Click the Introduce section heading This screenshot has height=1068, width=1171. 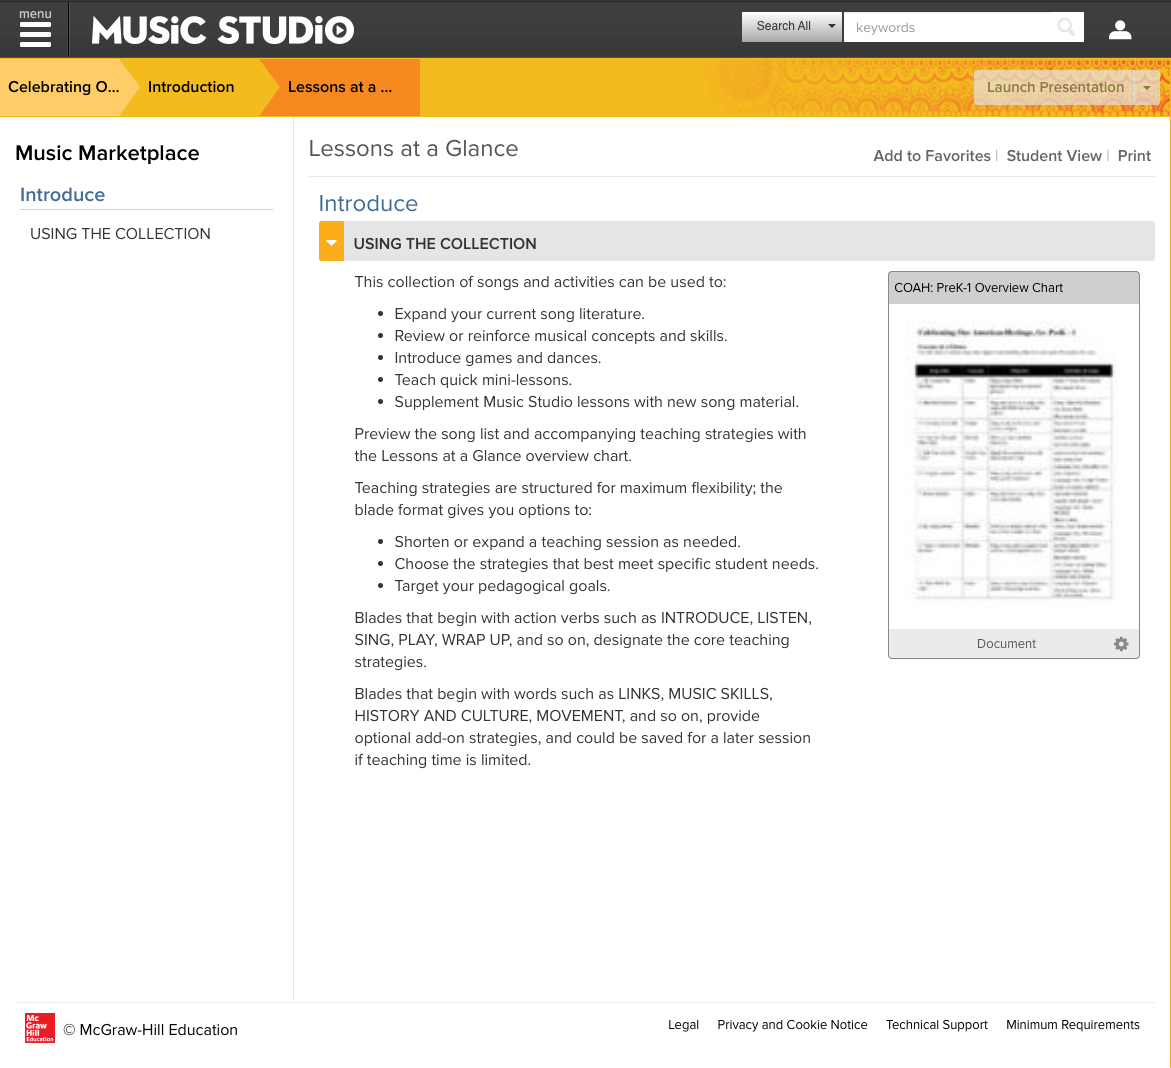point(368,204)
